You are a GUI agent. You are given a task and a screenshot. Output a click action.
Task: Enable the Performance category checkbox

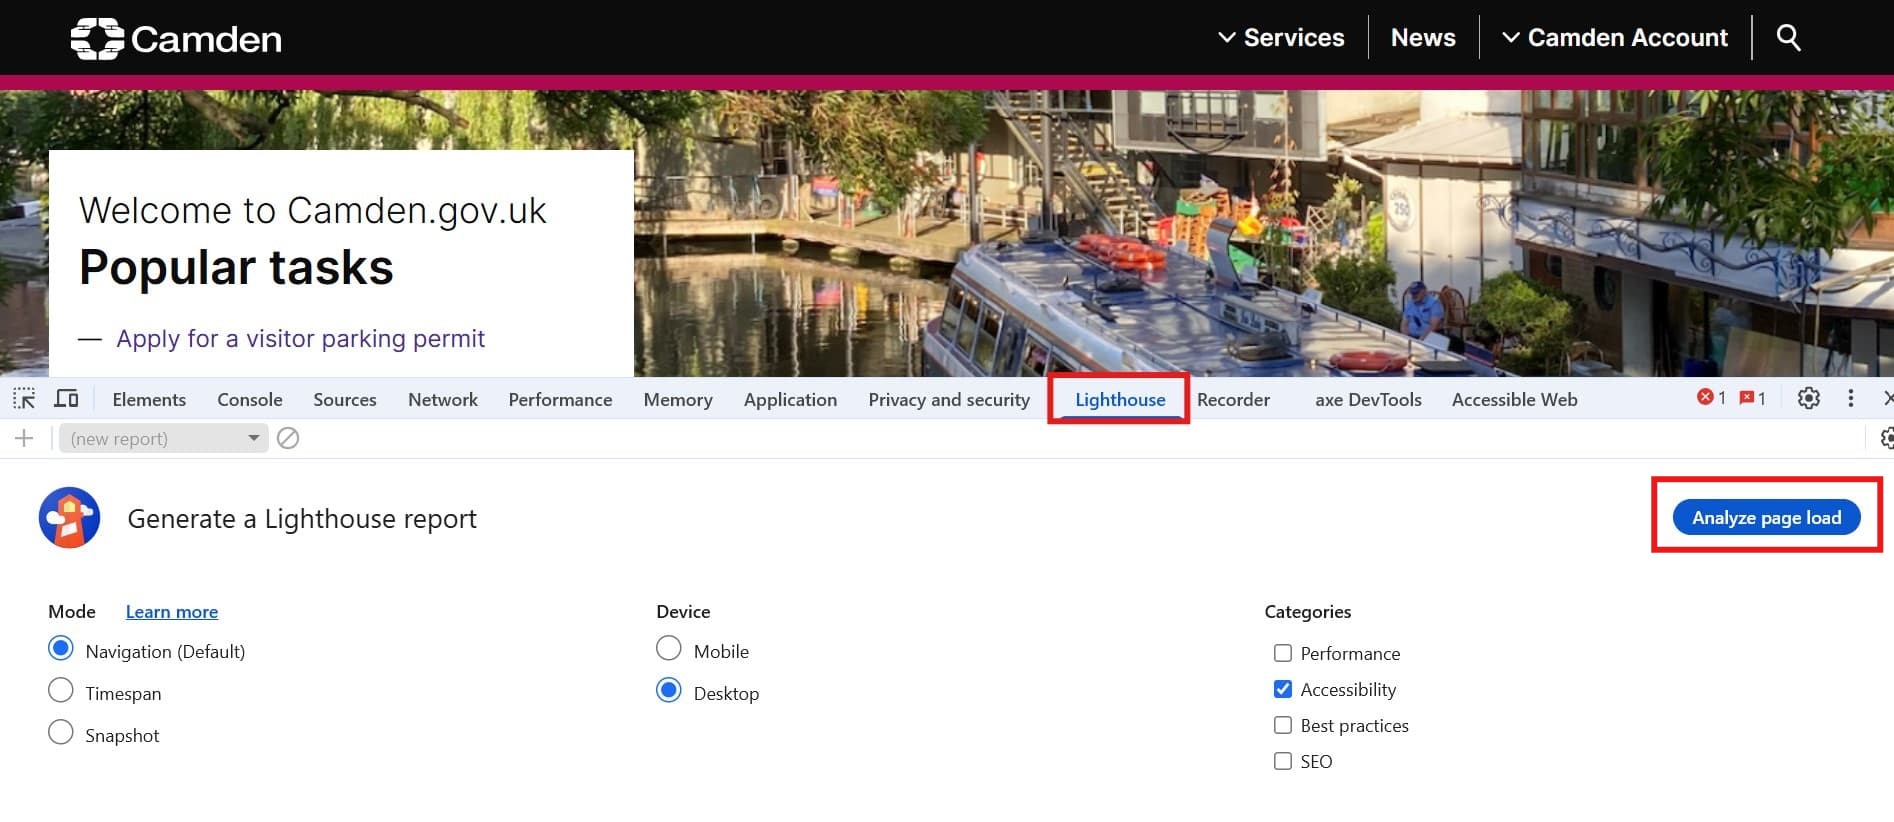[1283, 653]
